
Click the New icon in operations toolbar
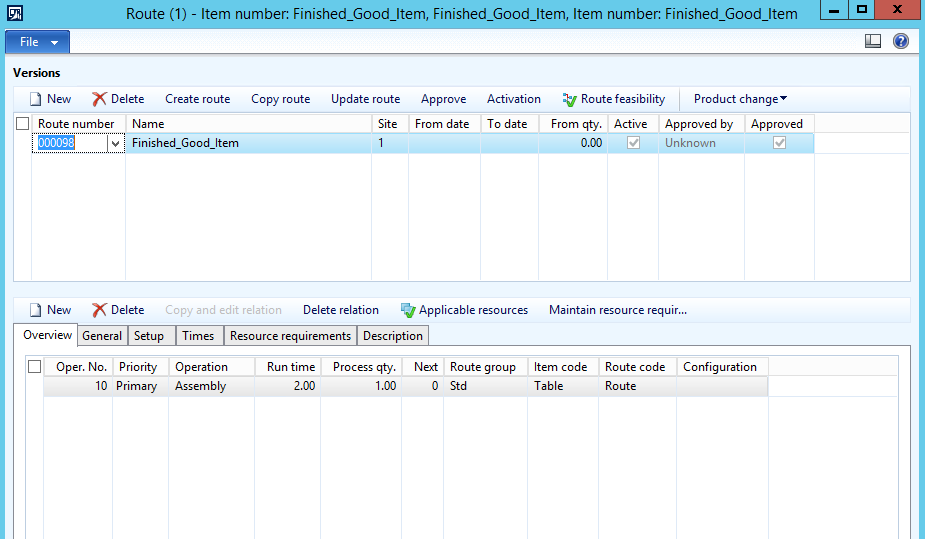pyautogui.click(x=35, y=310)
